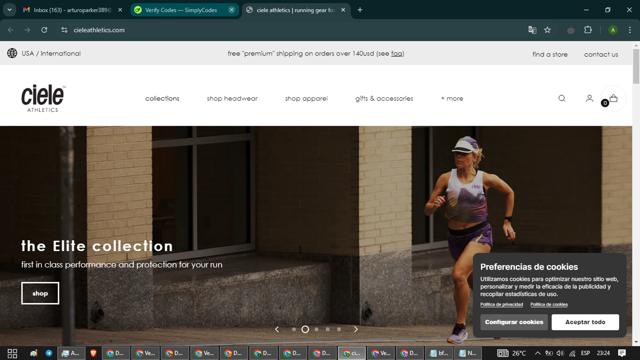
Task: Click the volume speaker tray icon
Action: pyautogui.click(x=560, y=353)
